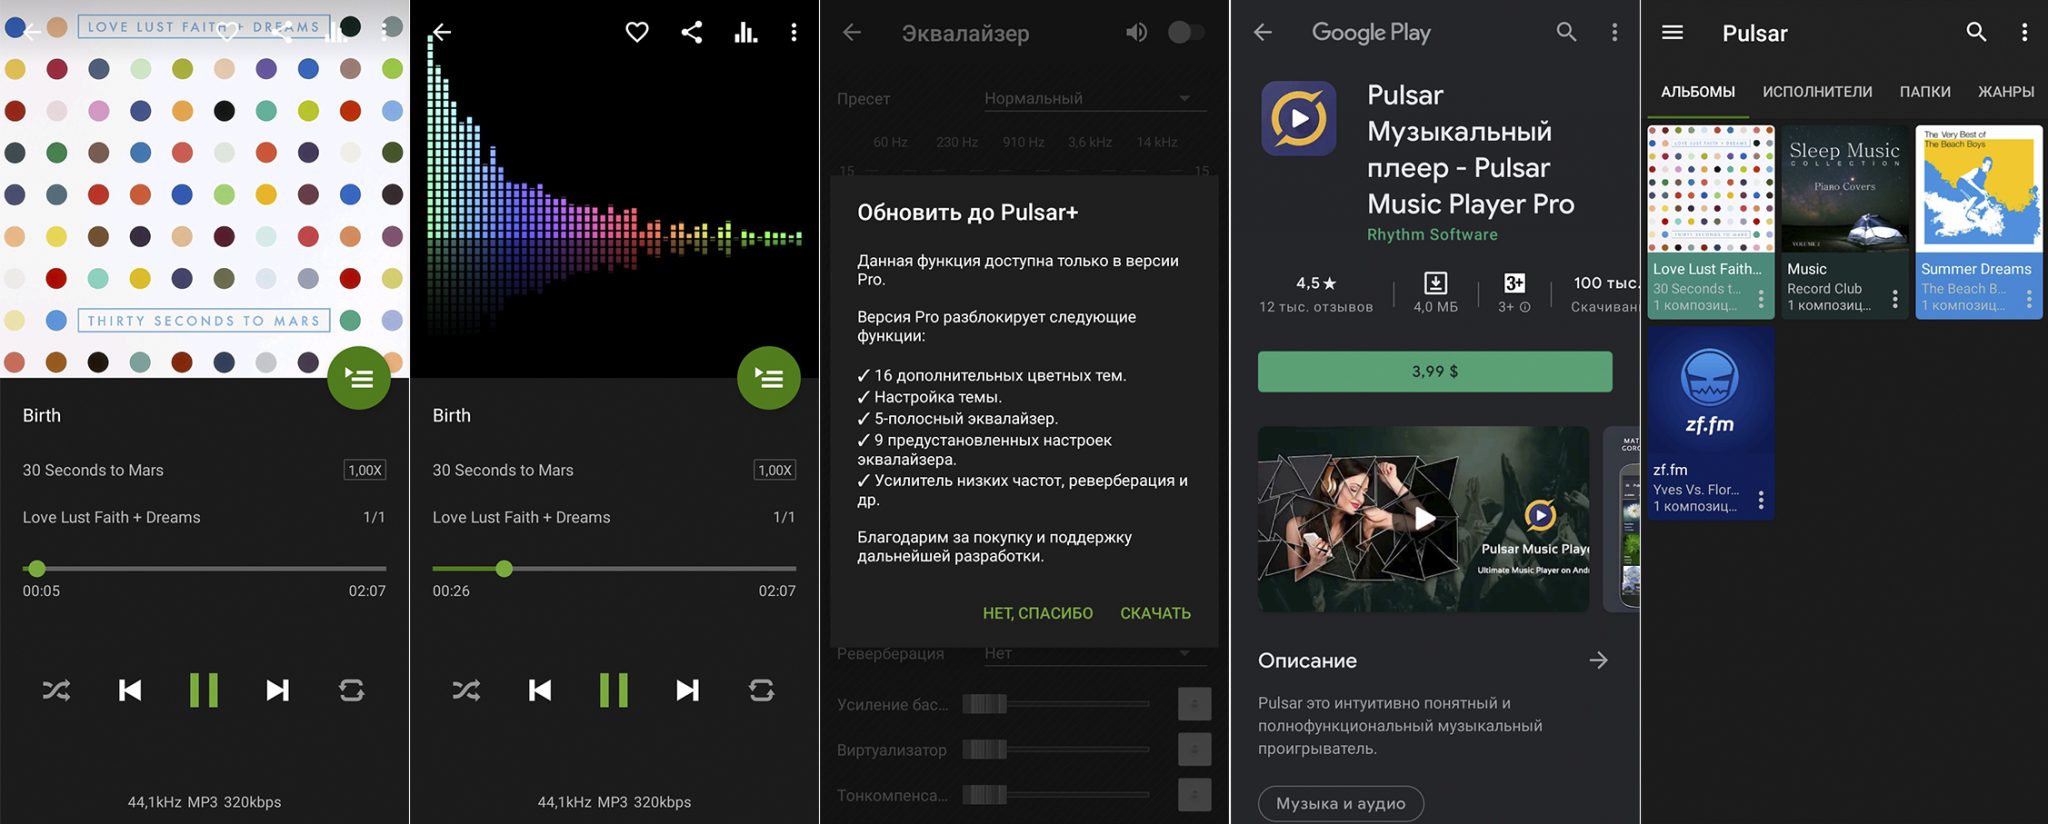
Task: Tap the heart icon on the visualizer player screen
Action: click(637, 32)
